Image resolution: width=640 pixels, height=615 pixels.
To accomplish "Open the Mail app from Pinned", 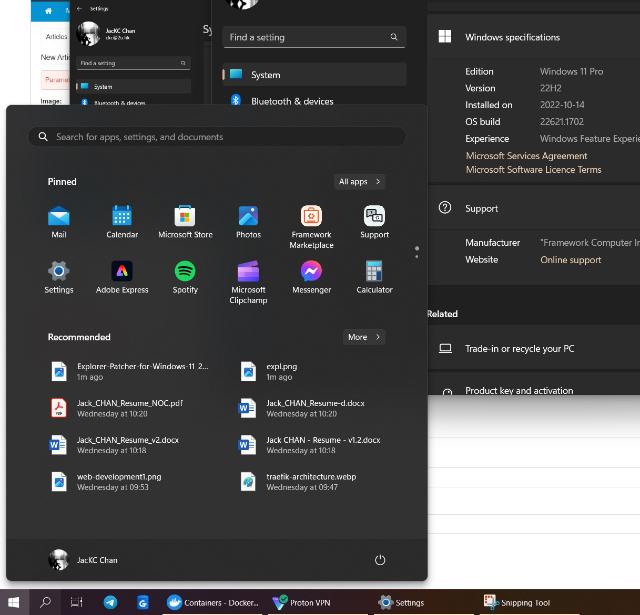I will pyautogui.click(x=59, y=222).
